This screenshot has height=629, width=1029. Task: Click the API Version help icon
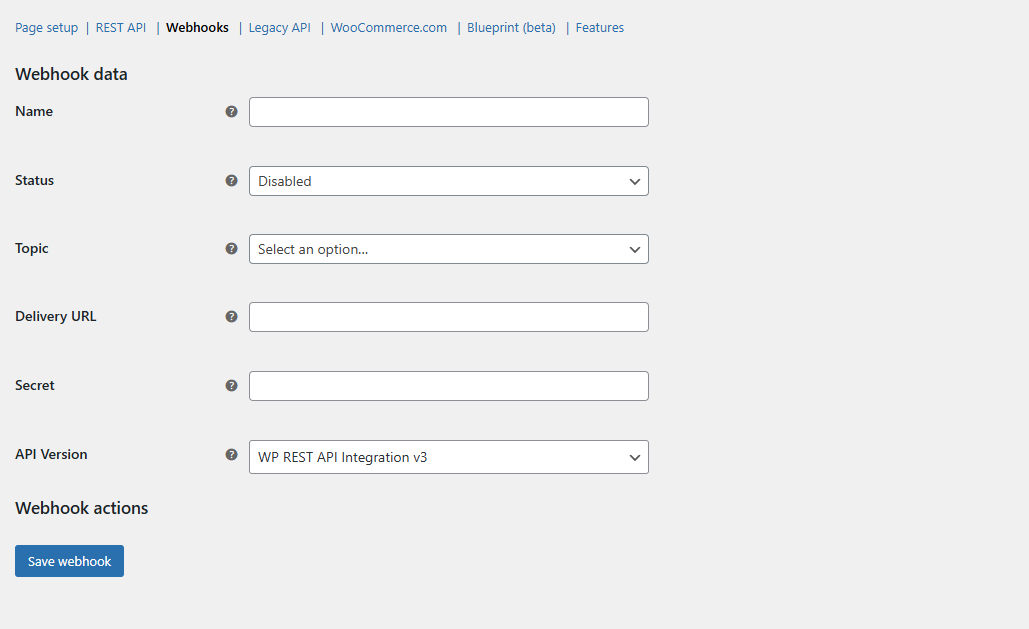pos(232,455)
